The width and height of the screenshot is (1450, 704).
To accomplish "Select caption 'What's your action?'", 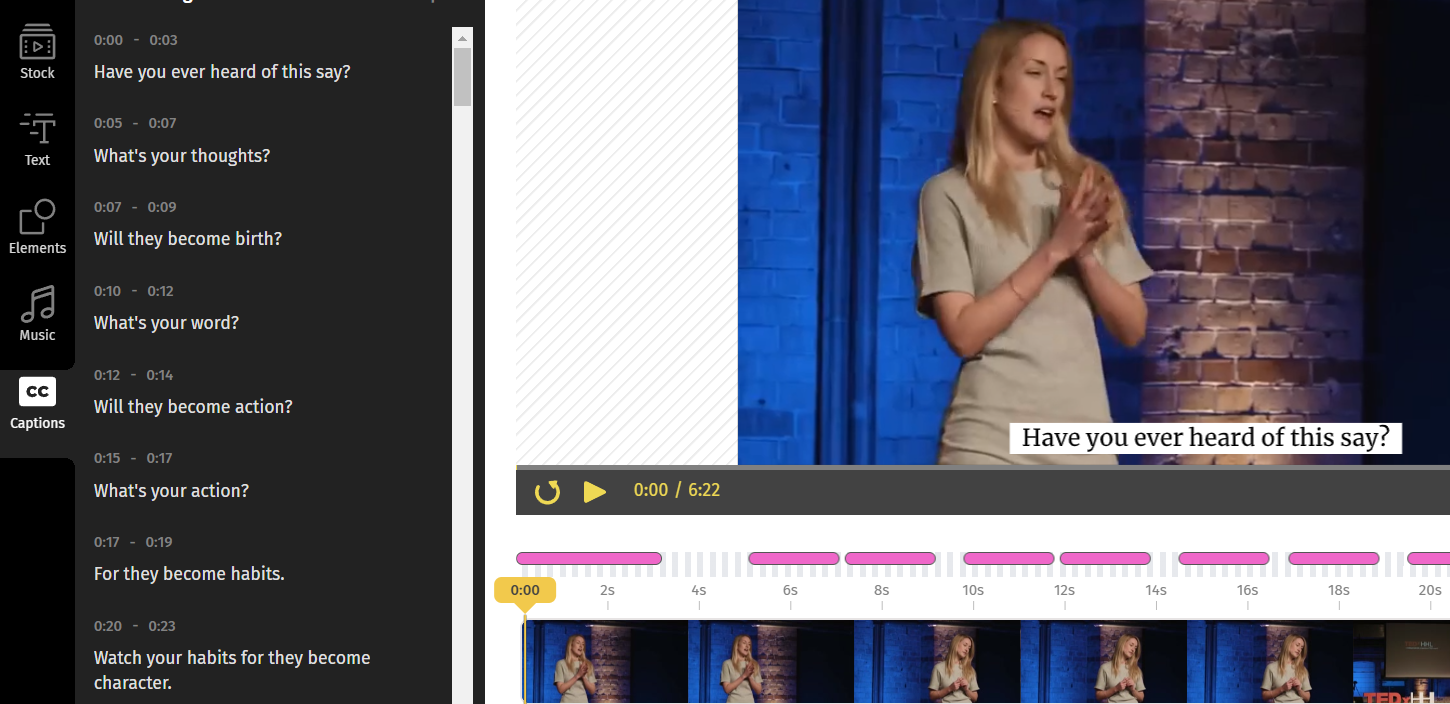I will (171, 491).
